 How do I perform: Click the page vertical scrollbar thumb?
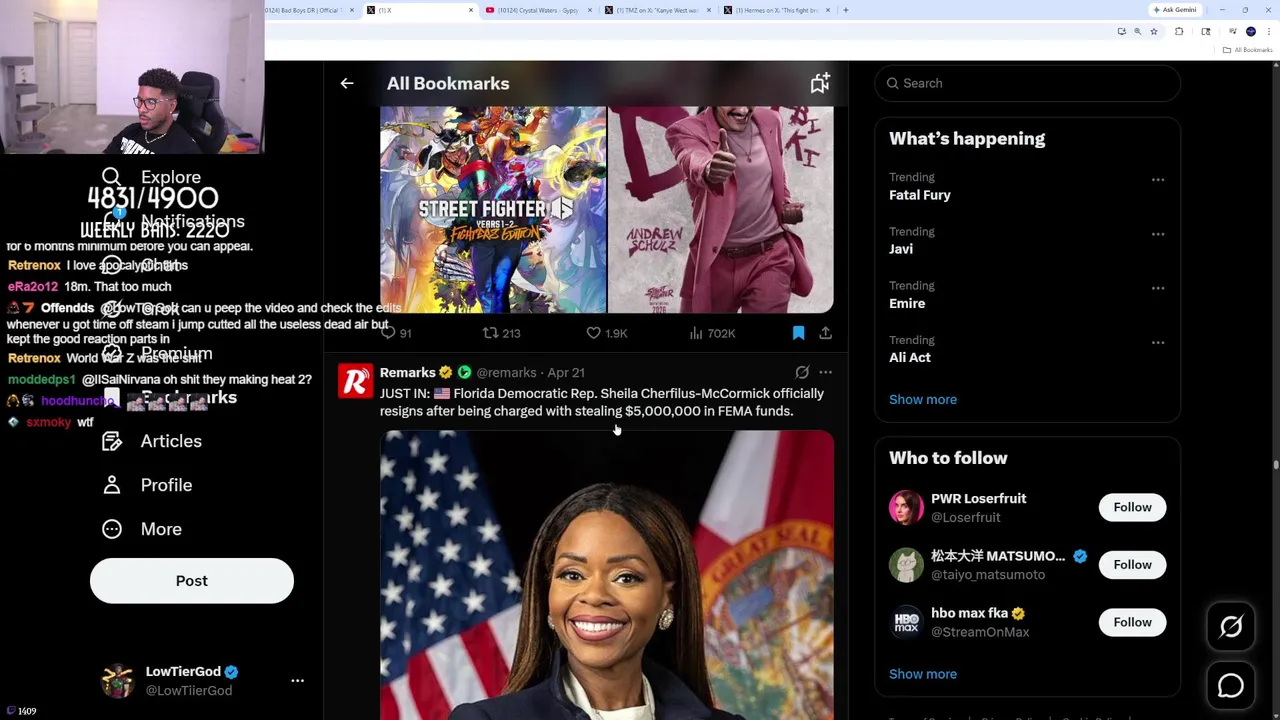(1275, 464)
